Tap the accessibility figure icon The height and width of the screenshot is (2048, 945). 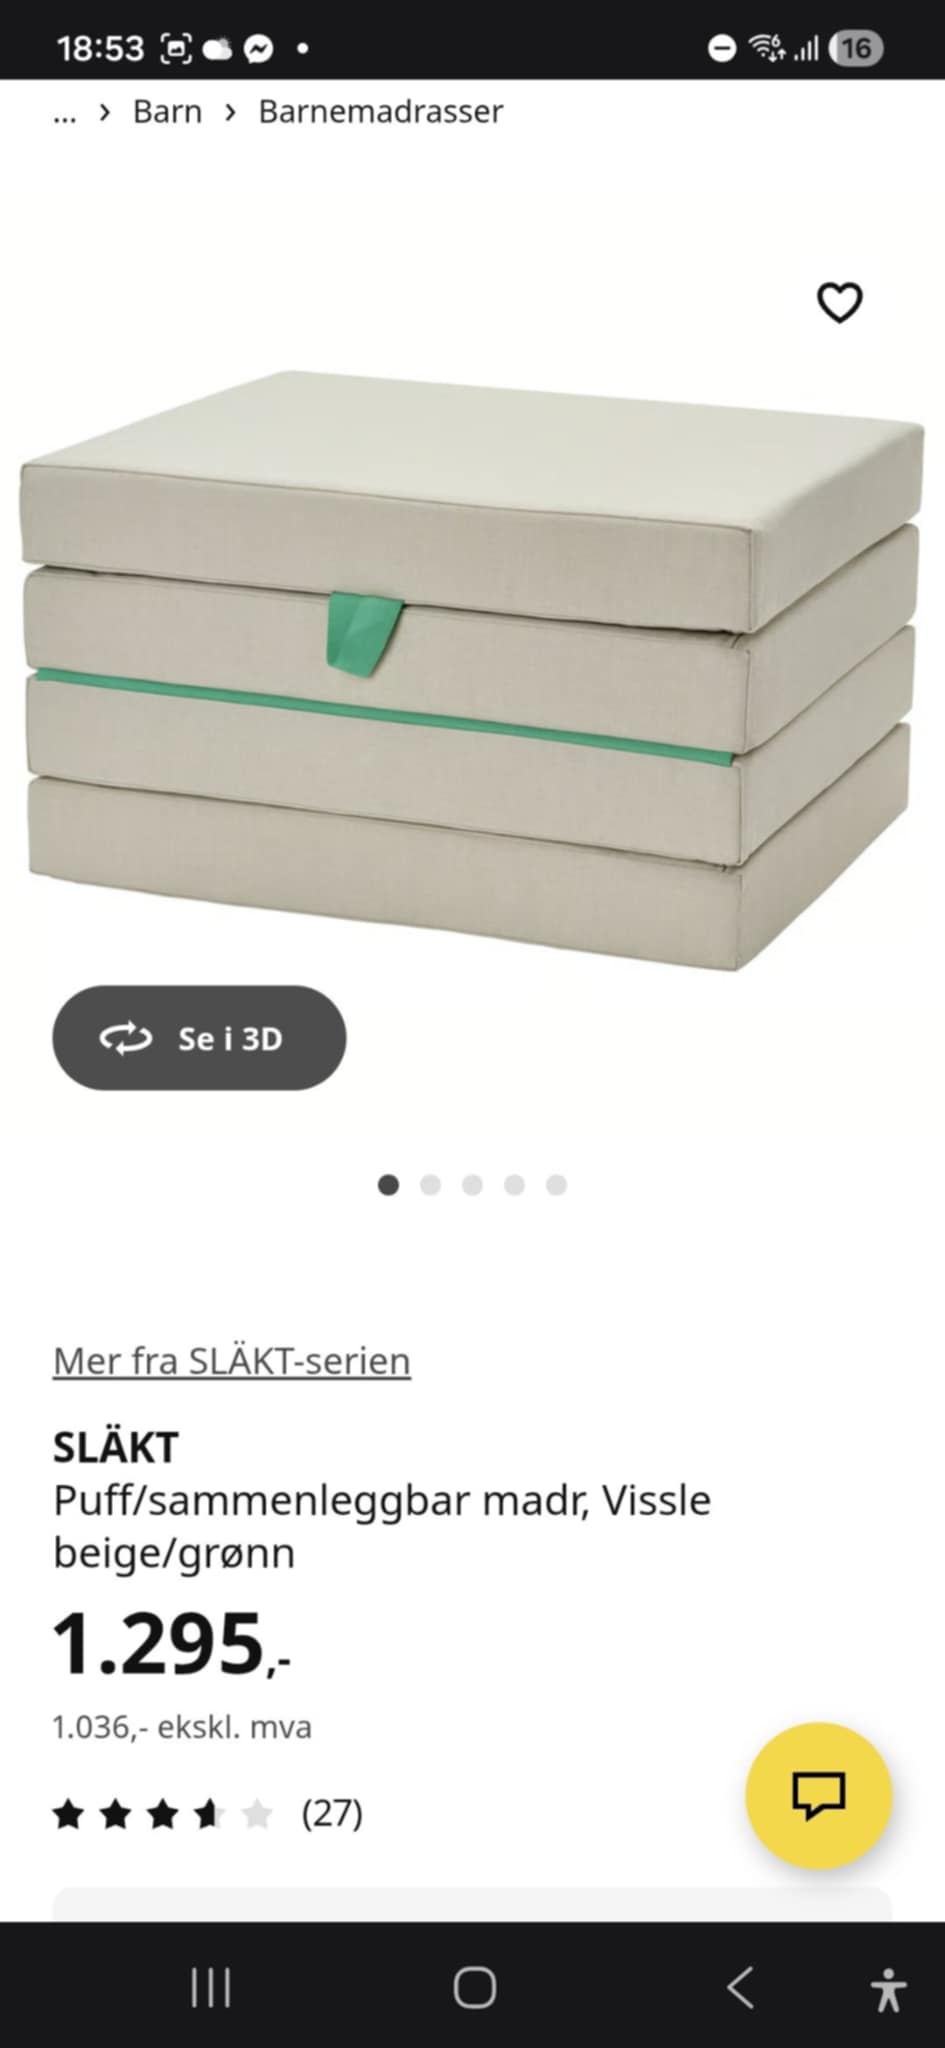[x=888, y=1988]
